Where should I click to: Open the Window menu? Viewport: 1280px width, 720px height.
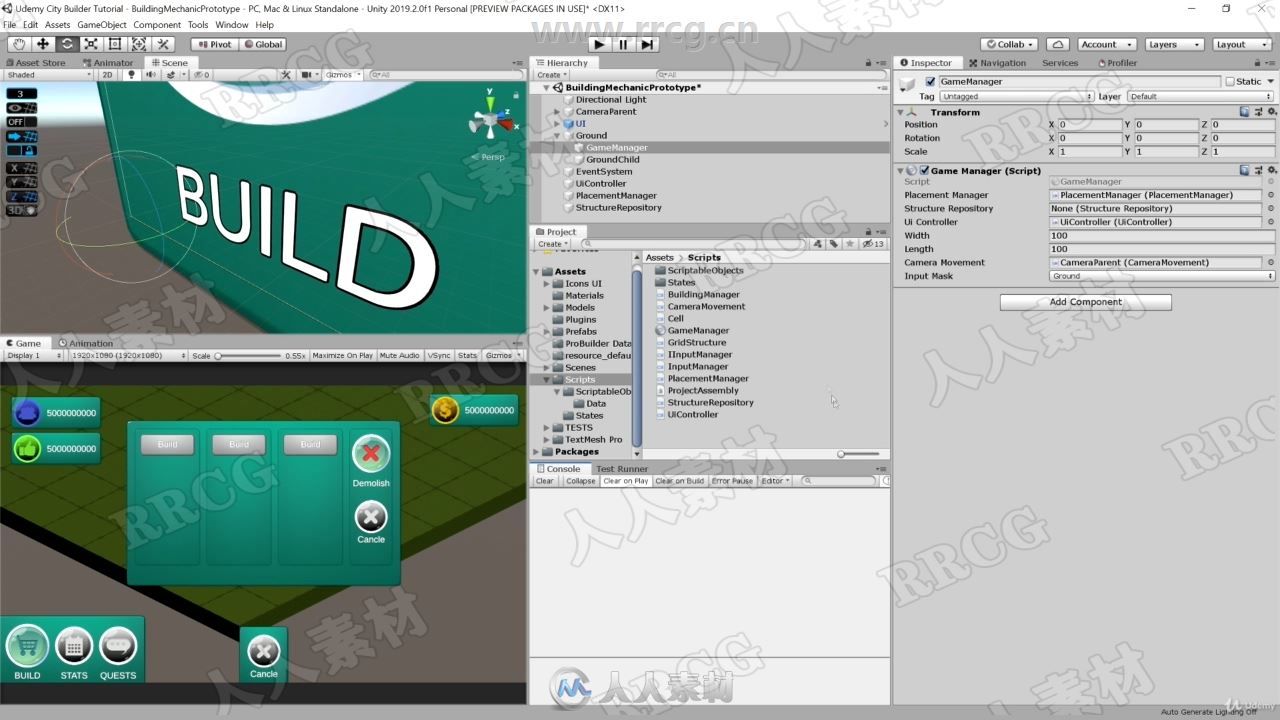[231, 25]
